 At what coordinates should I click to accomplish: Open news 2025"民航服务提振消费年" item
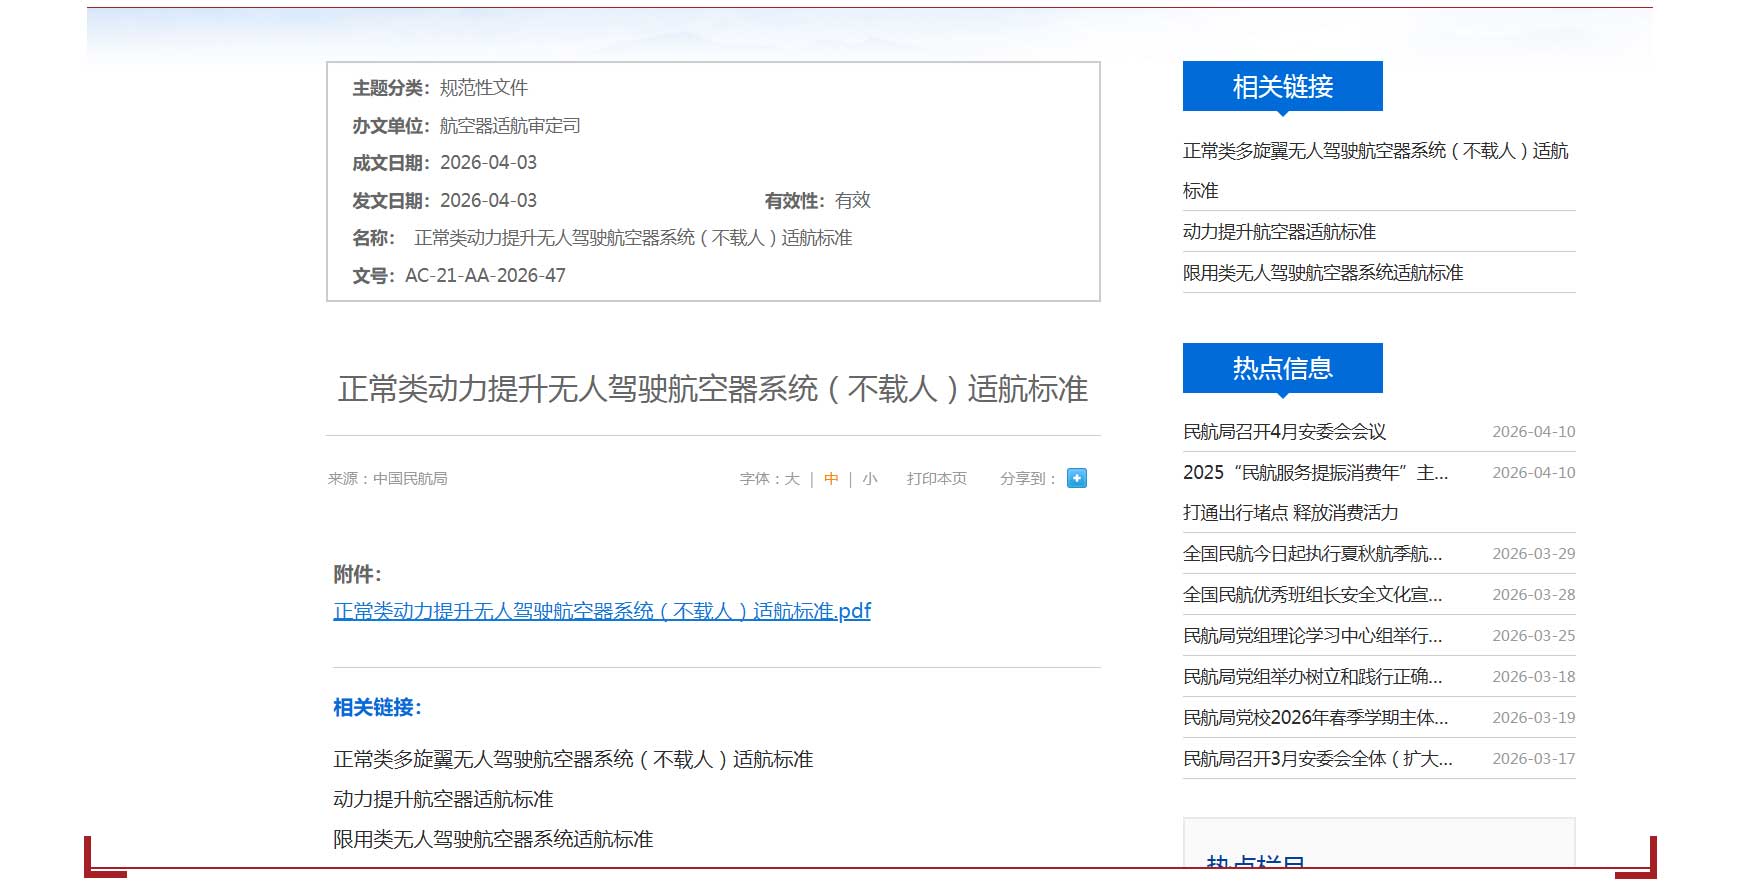(1315, 473)
